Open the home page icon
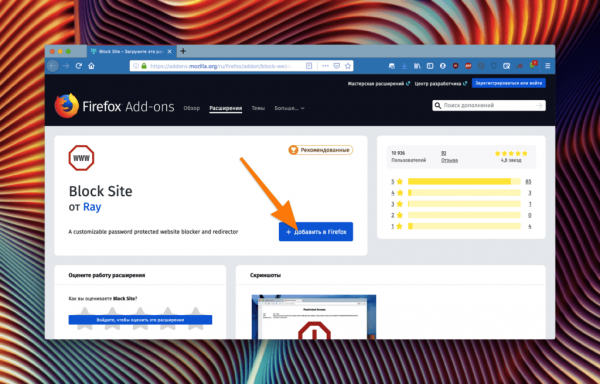 (91, 66)
